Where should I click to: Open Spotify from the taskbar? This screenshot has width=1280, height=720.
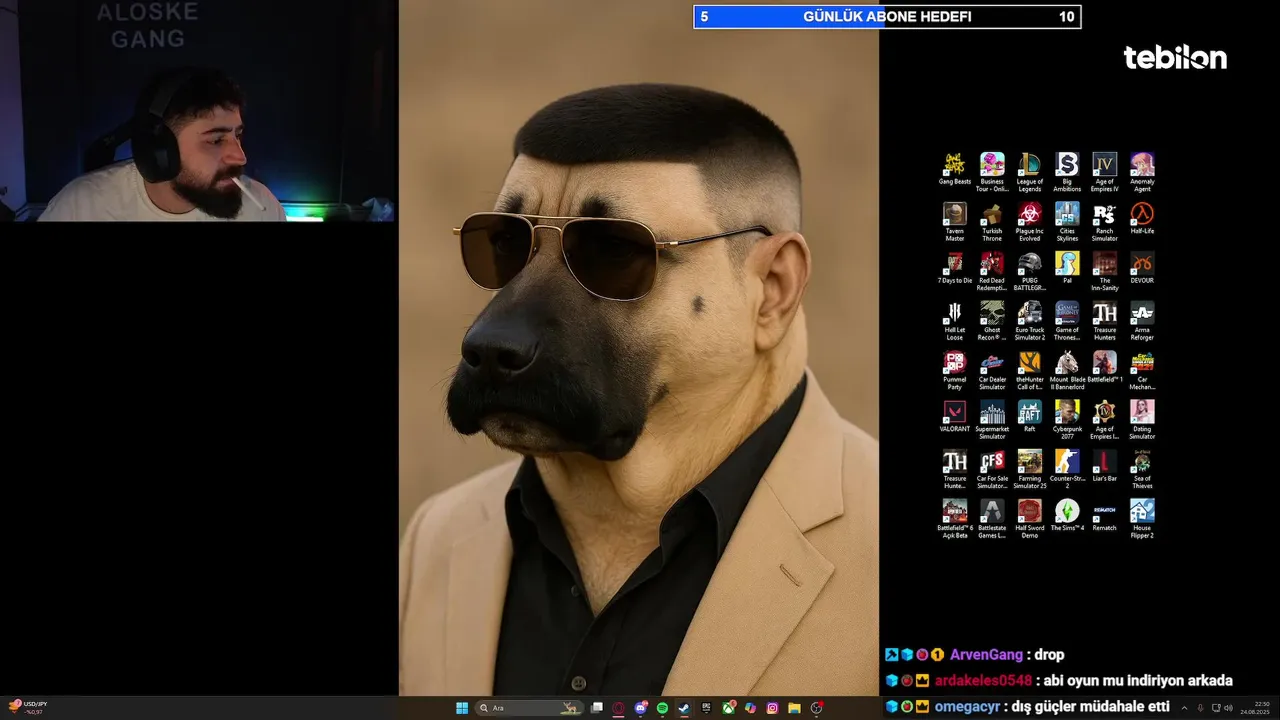point(663,708)
